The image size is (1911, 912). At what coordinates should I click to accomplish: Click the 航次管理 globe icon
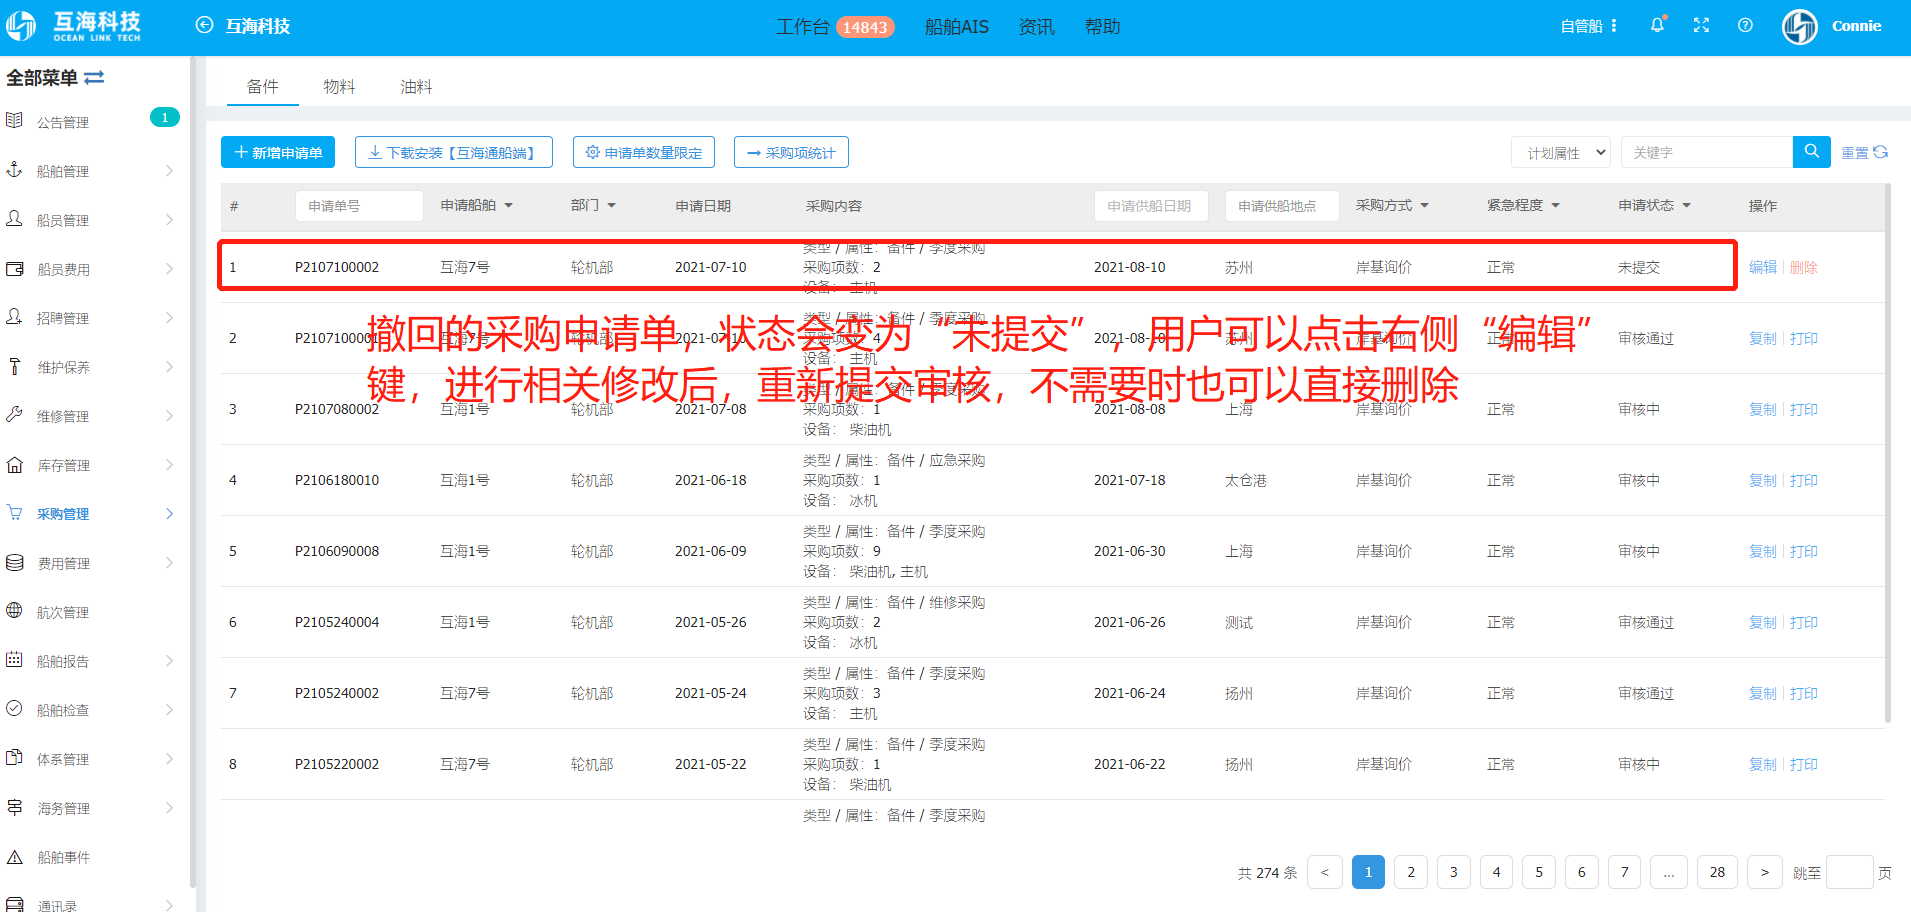click(x=15, y=611)
